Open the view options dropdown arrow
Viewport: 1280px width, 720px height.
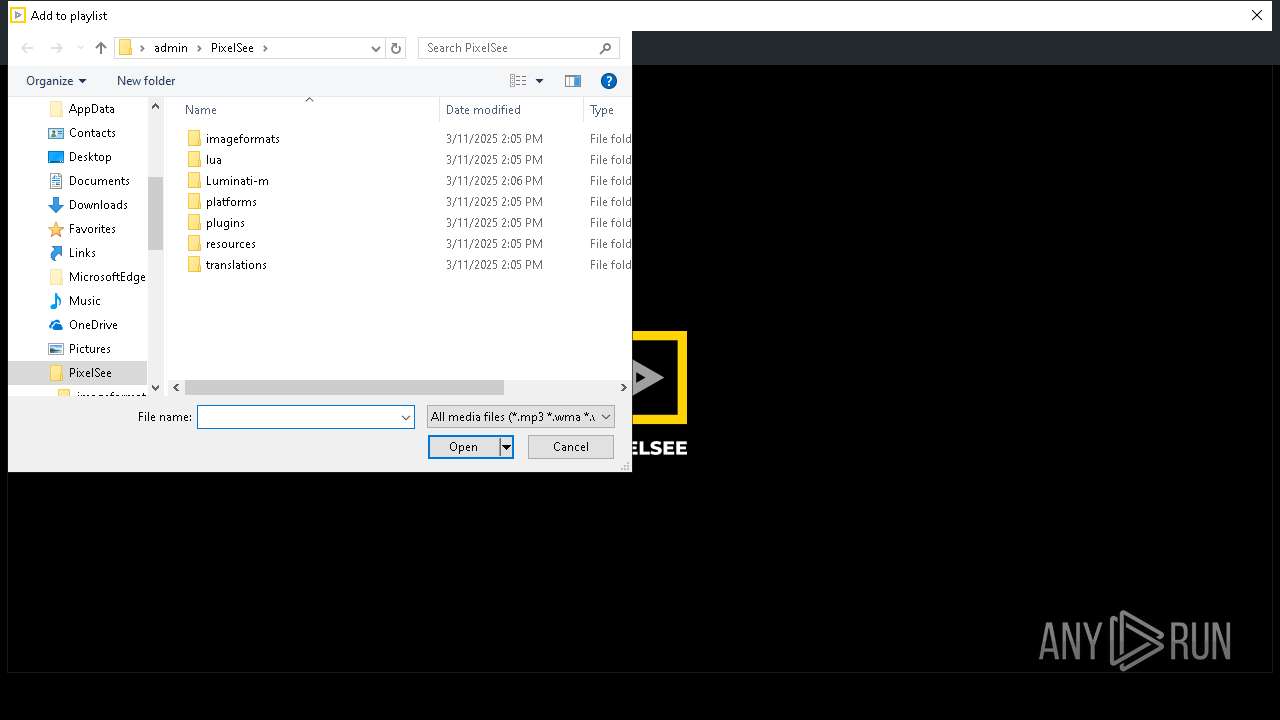(540, 81)
